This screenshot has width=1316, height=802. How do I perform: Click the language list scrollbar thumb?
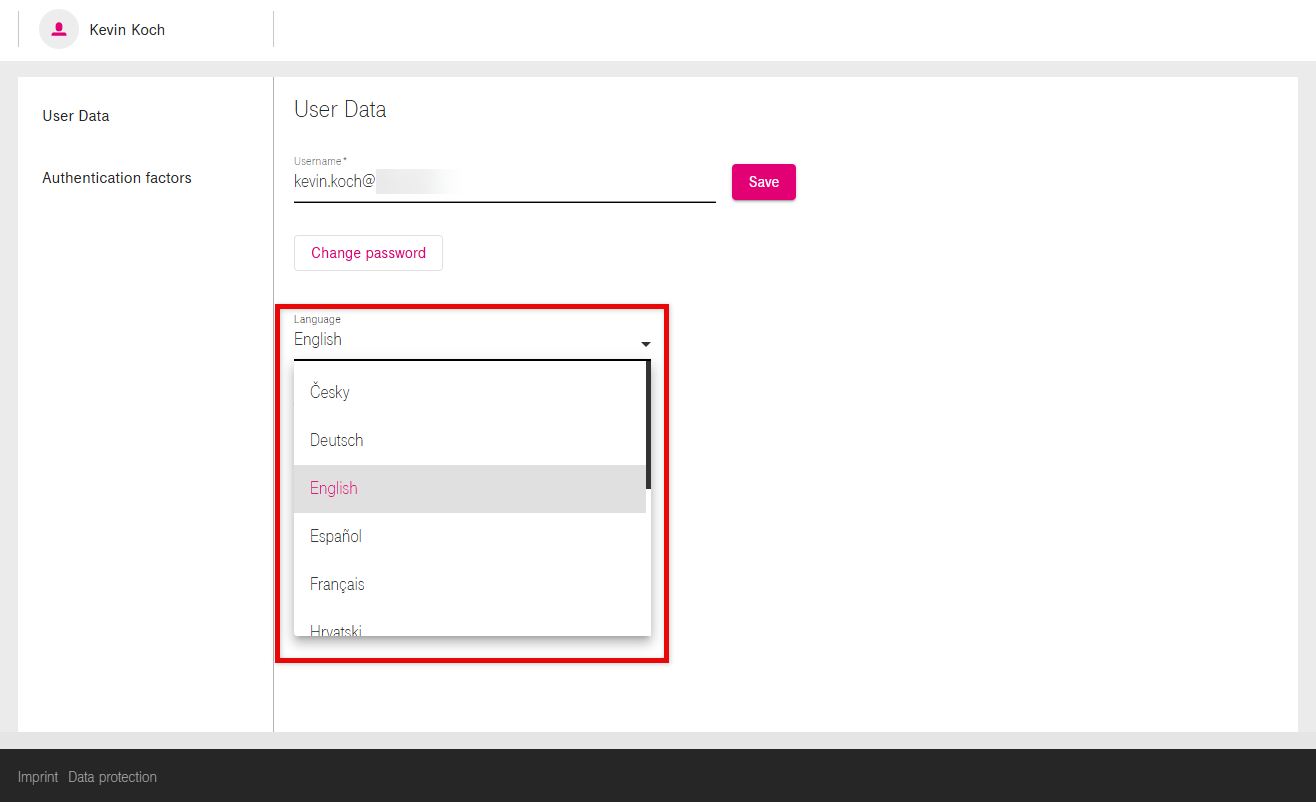648,425
